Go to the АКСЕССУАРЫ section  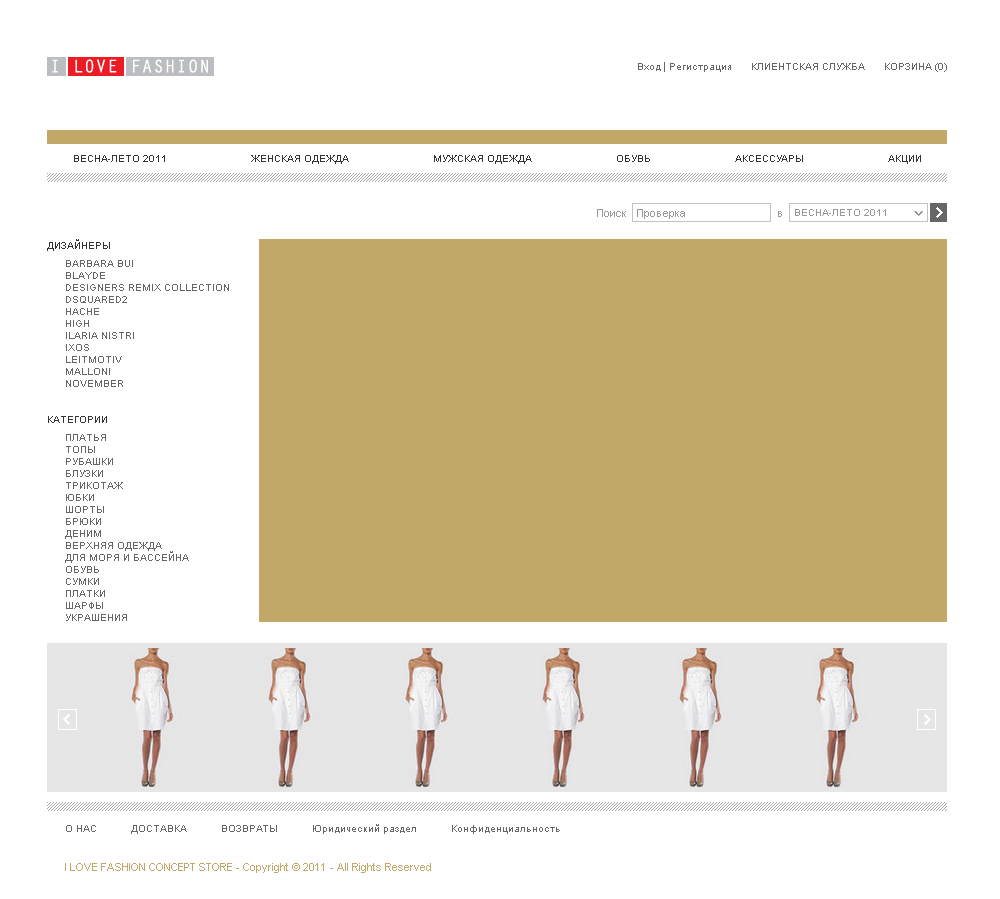(x=769, y=159)
